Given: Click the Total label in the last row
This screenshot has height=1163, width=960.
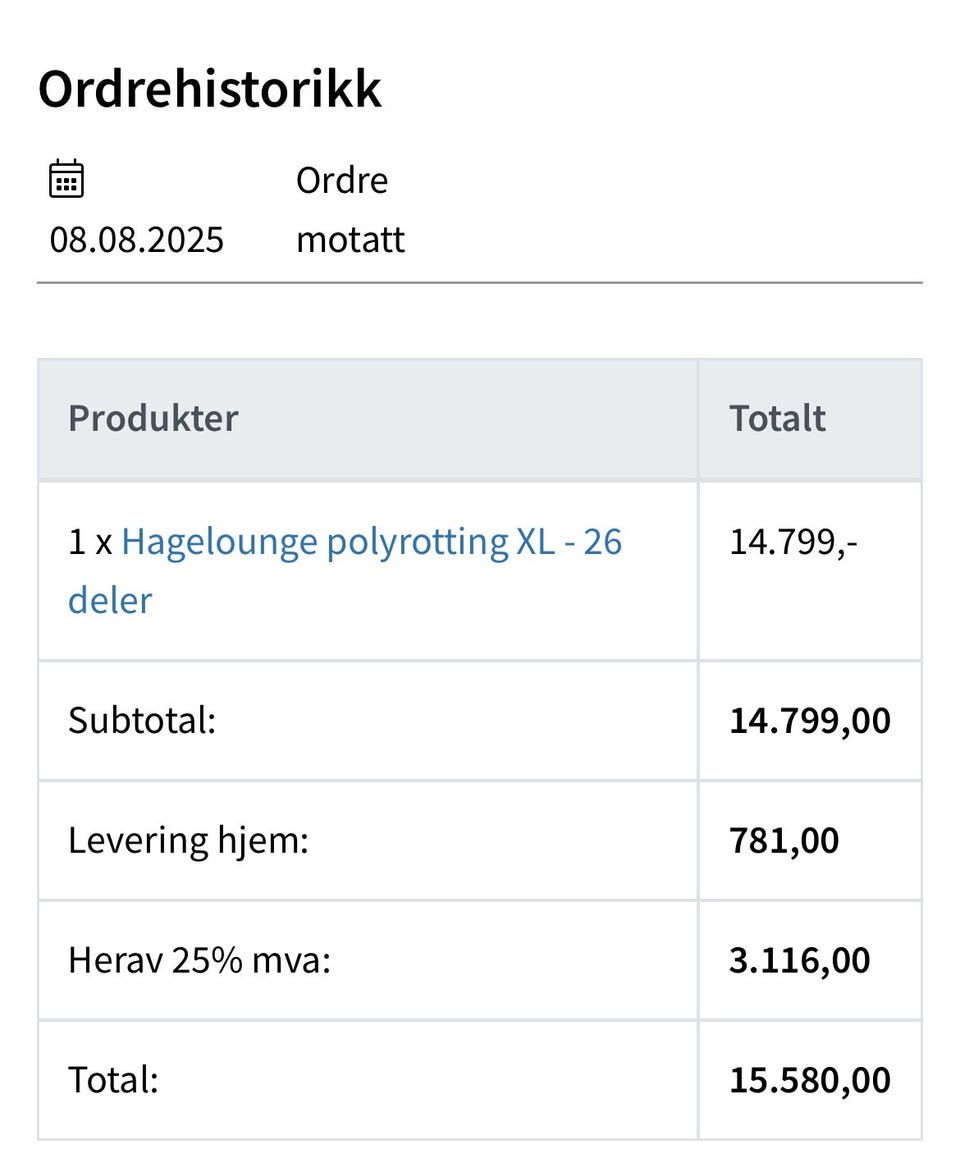Looking at the screenshot, I should coord(113,1080).
